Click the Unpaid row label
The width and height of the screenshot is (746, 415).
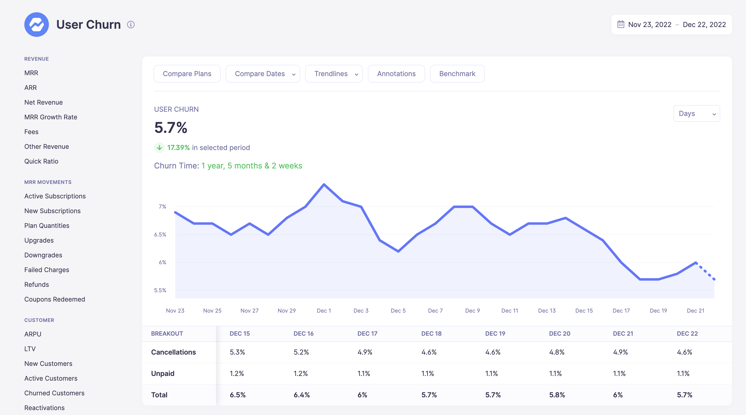[x=163, y=374]
